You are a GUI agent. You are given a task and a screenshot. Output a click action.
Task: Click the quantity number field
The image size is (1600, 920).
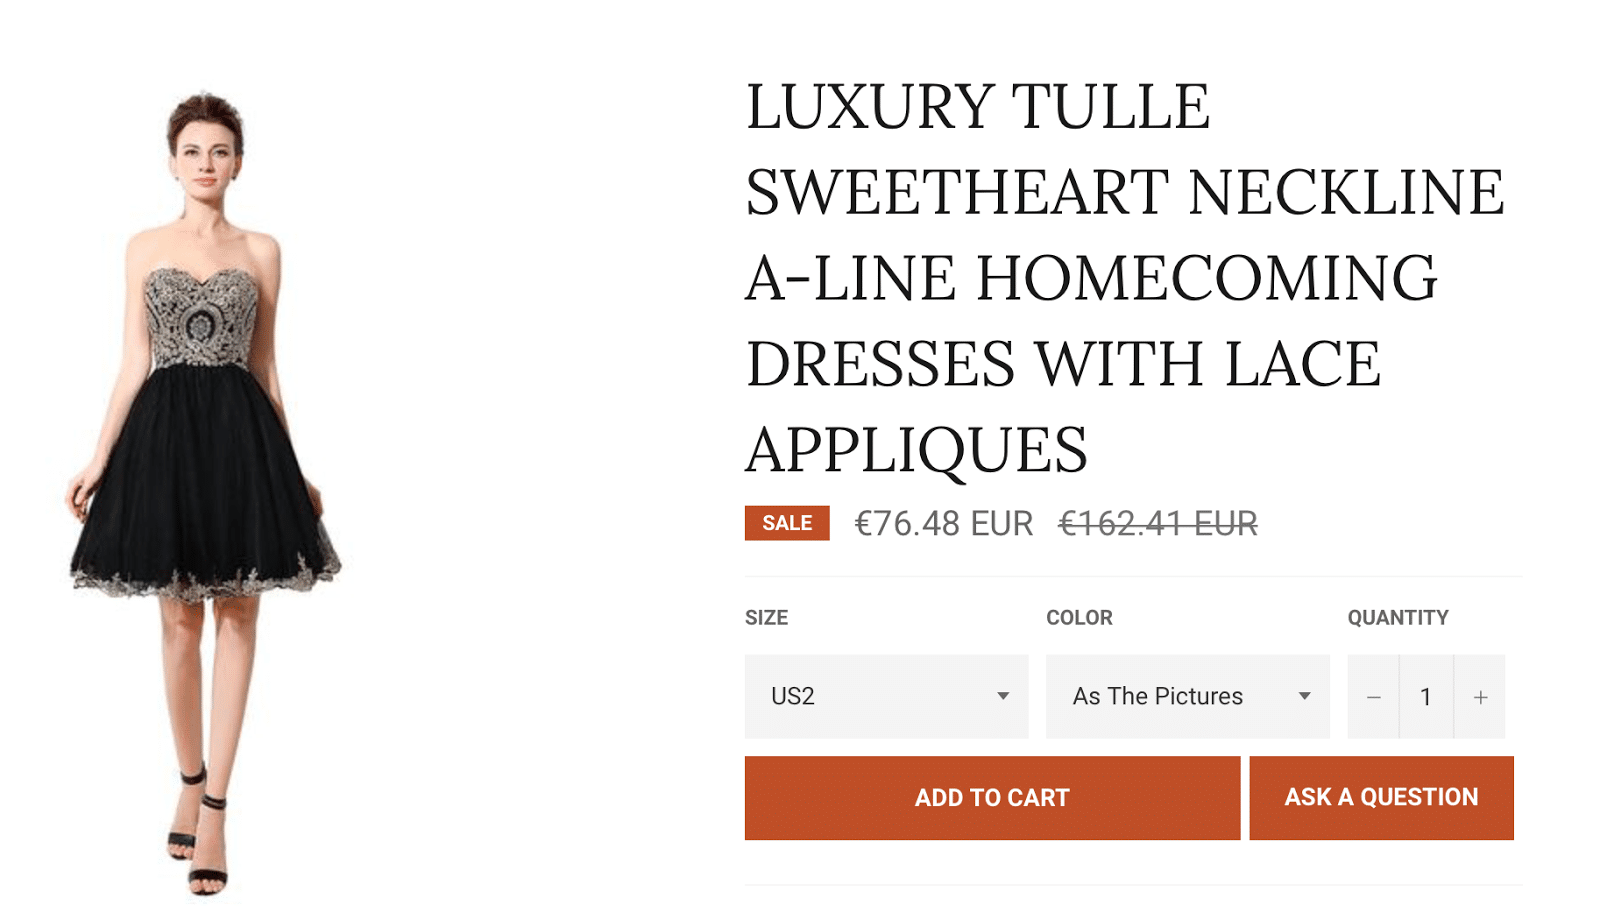point(1426,697)
